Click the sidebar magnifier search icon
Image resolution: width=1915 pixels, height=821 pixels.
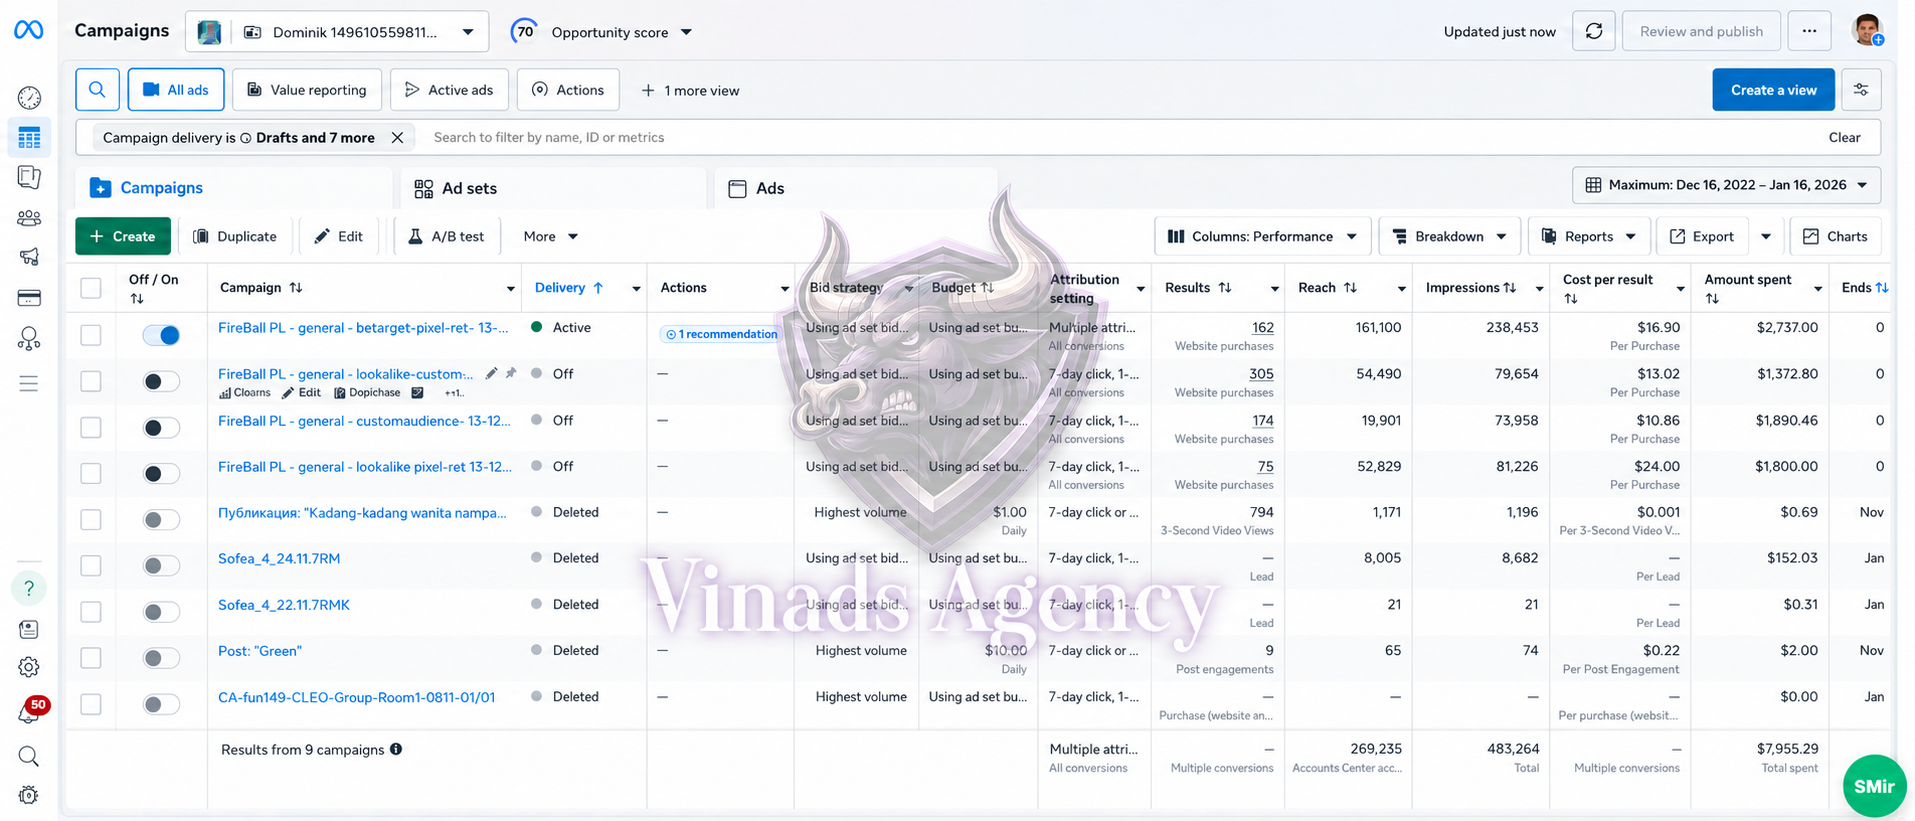click(x=29, y=756)
